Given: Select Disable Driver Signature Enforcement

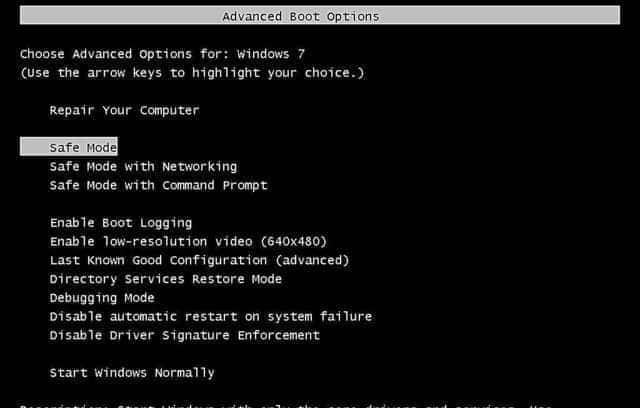Looking at the screenshot, I should 184,335.
